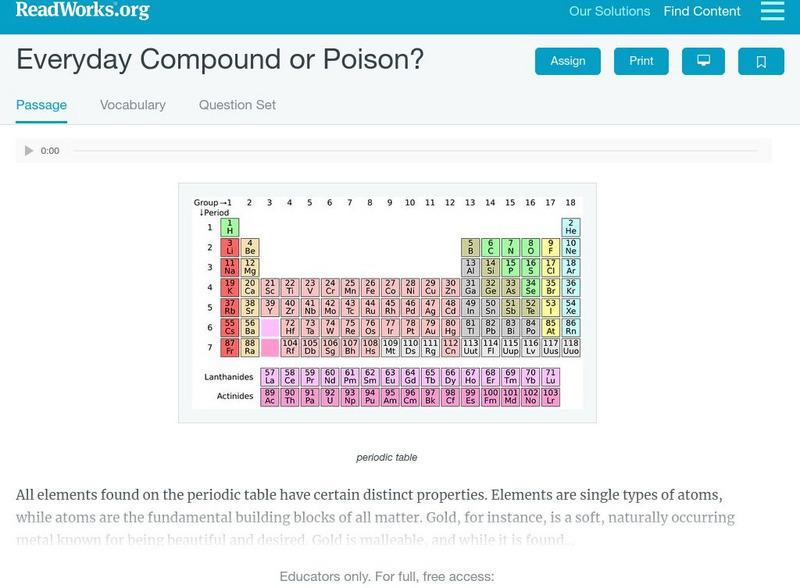The image size is (800, 588).
Task: Open the Our Solutions link
Action: 609,12
